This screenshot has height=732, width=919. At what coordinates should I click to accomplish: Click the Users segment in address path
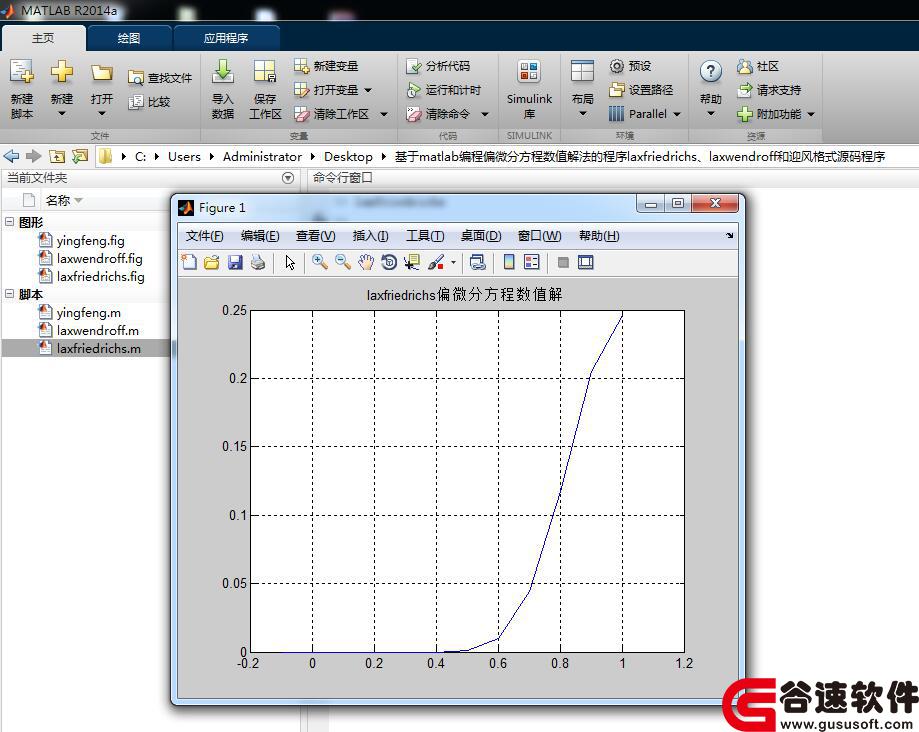(184, 156)
